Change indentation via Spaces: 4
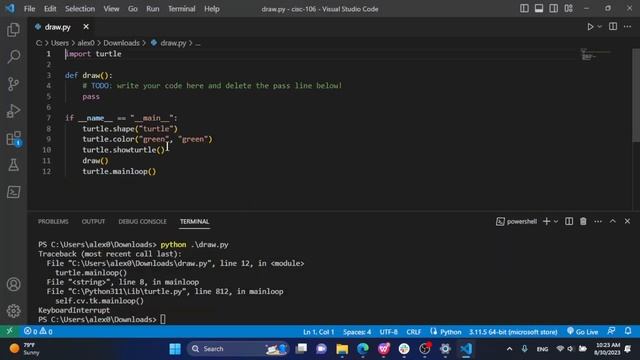This screenshot has height=360, width=640. click(357, 332)
